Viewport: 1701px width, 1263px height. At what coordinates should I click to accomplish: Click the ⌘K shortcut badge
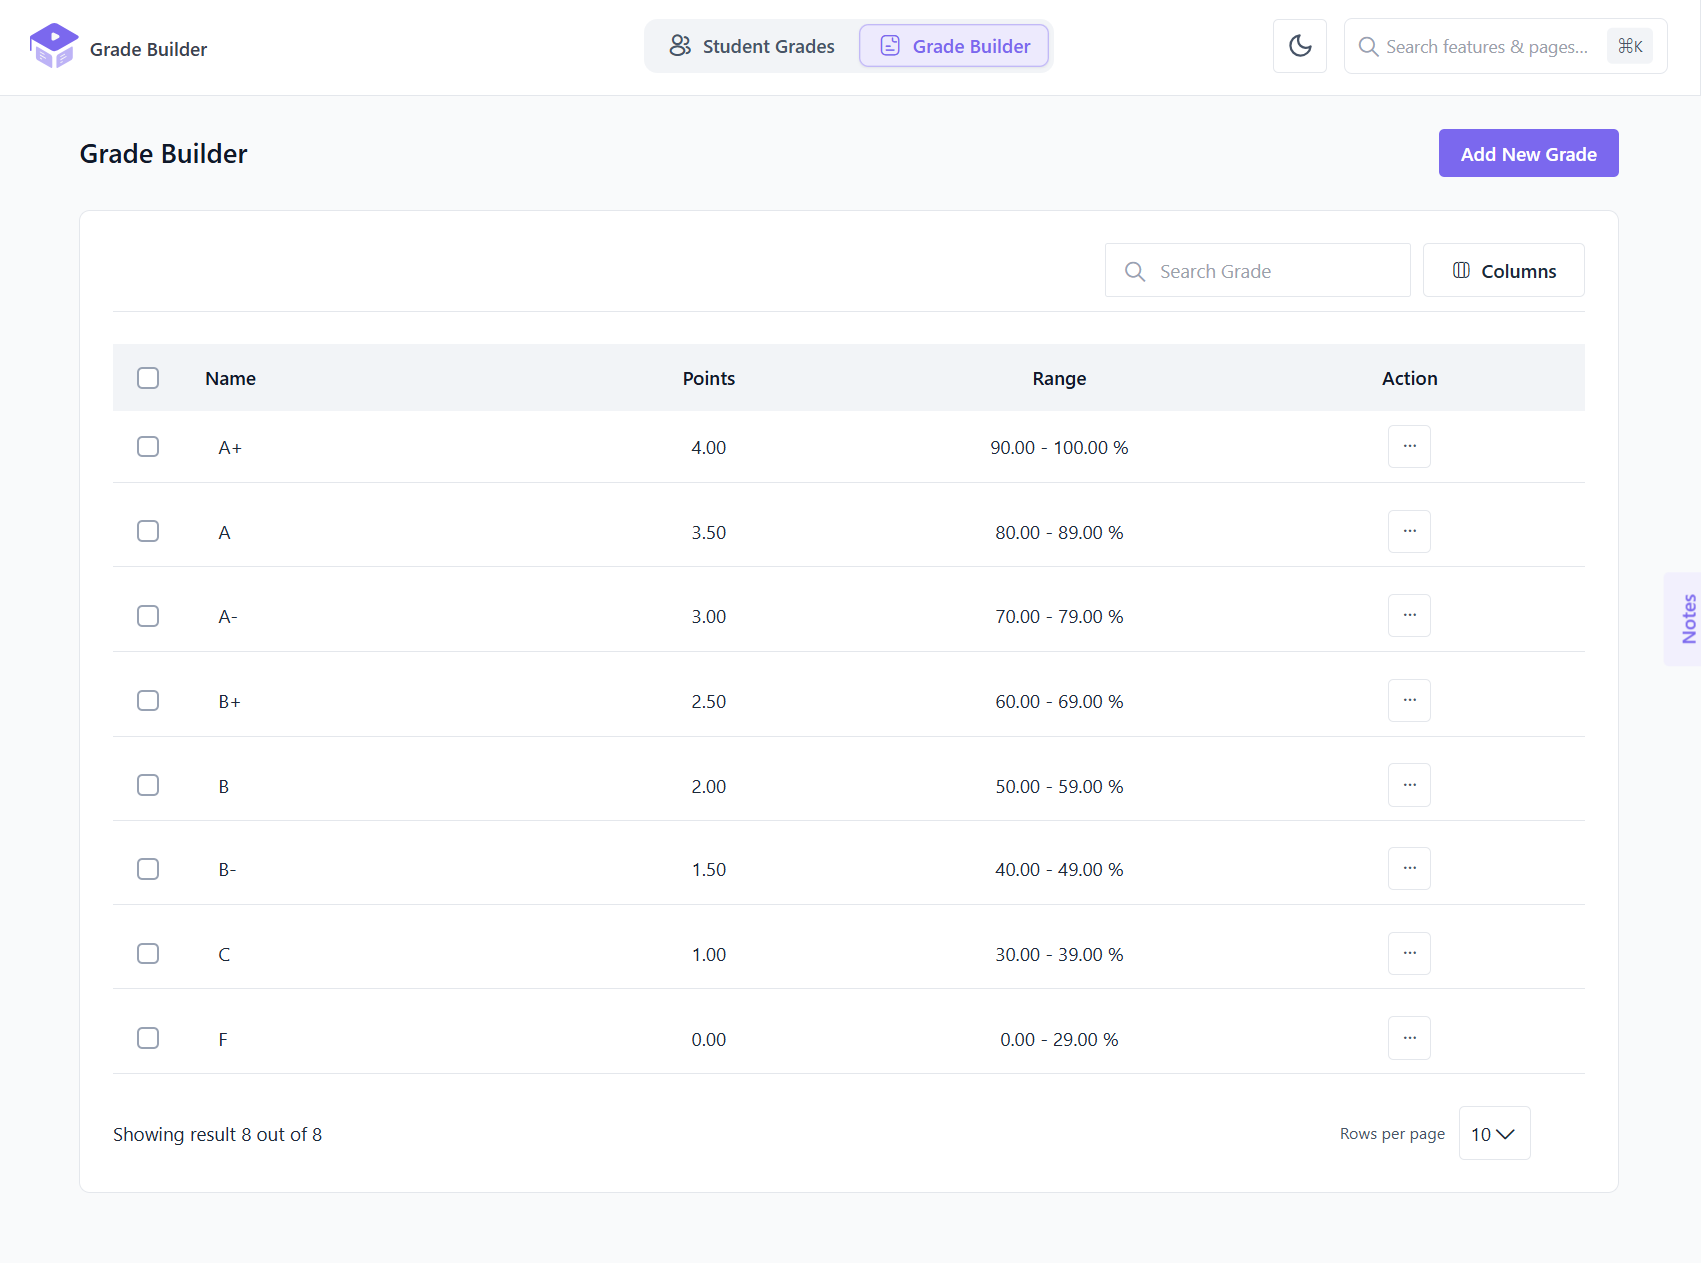tap(1630, 46)
